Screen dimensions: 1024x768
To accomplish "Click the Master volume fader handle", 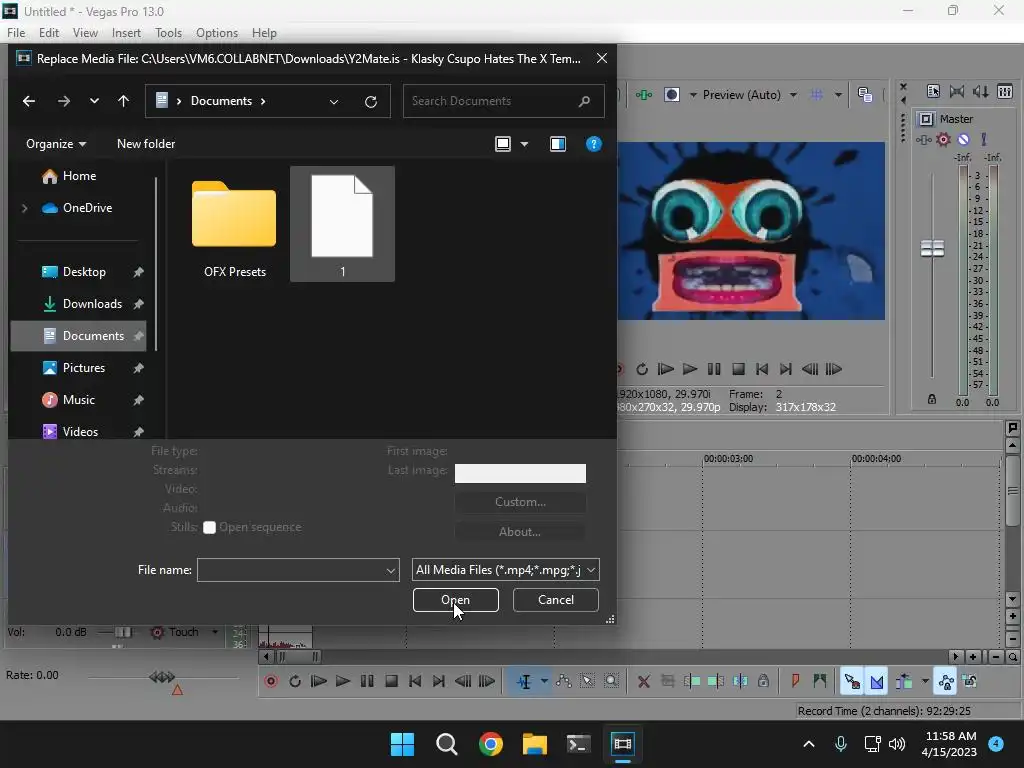I will [932, 248].
